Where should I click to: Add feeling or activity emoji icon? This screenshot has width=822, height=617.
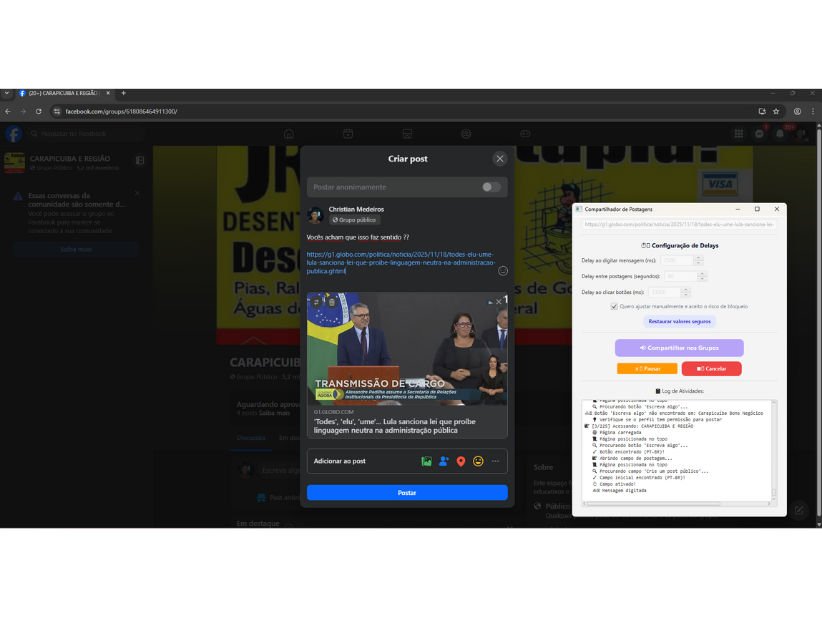[x=478, y=461]
